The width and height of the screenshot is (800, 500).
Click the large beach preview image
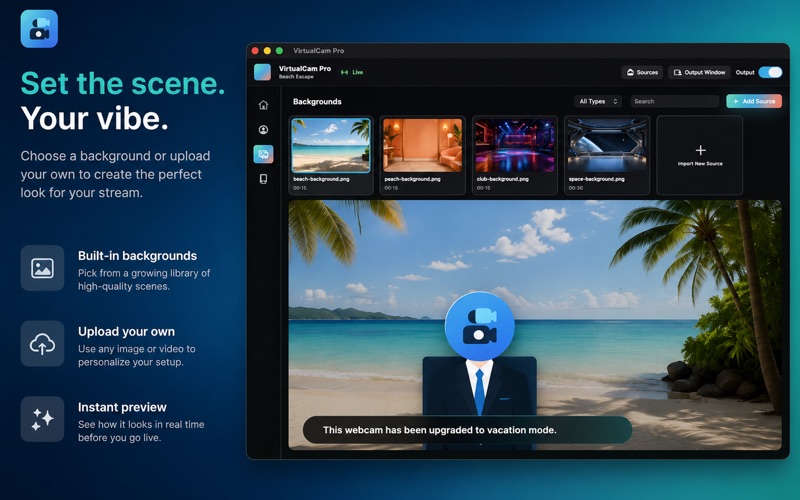535,325
